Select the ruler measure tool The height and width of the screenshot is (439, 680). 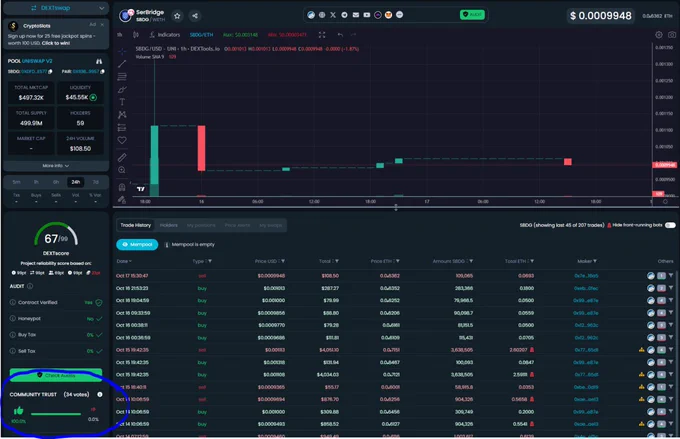(x=122, y=157)
